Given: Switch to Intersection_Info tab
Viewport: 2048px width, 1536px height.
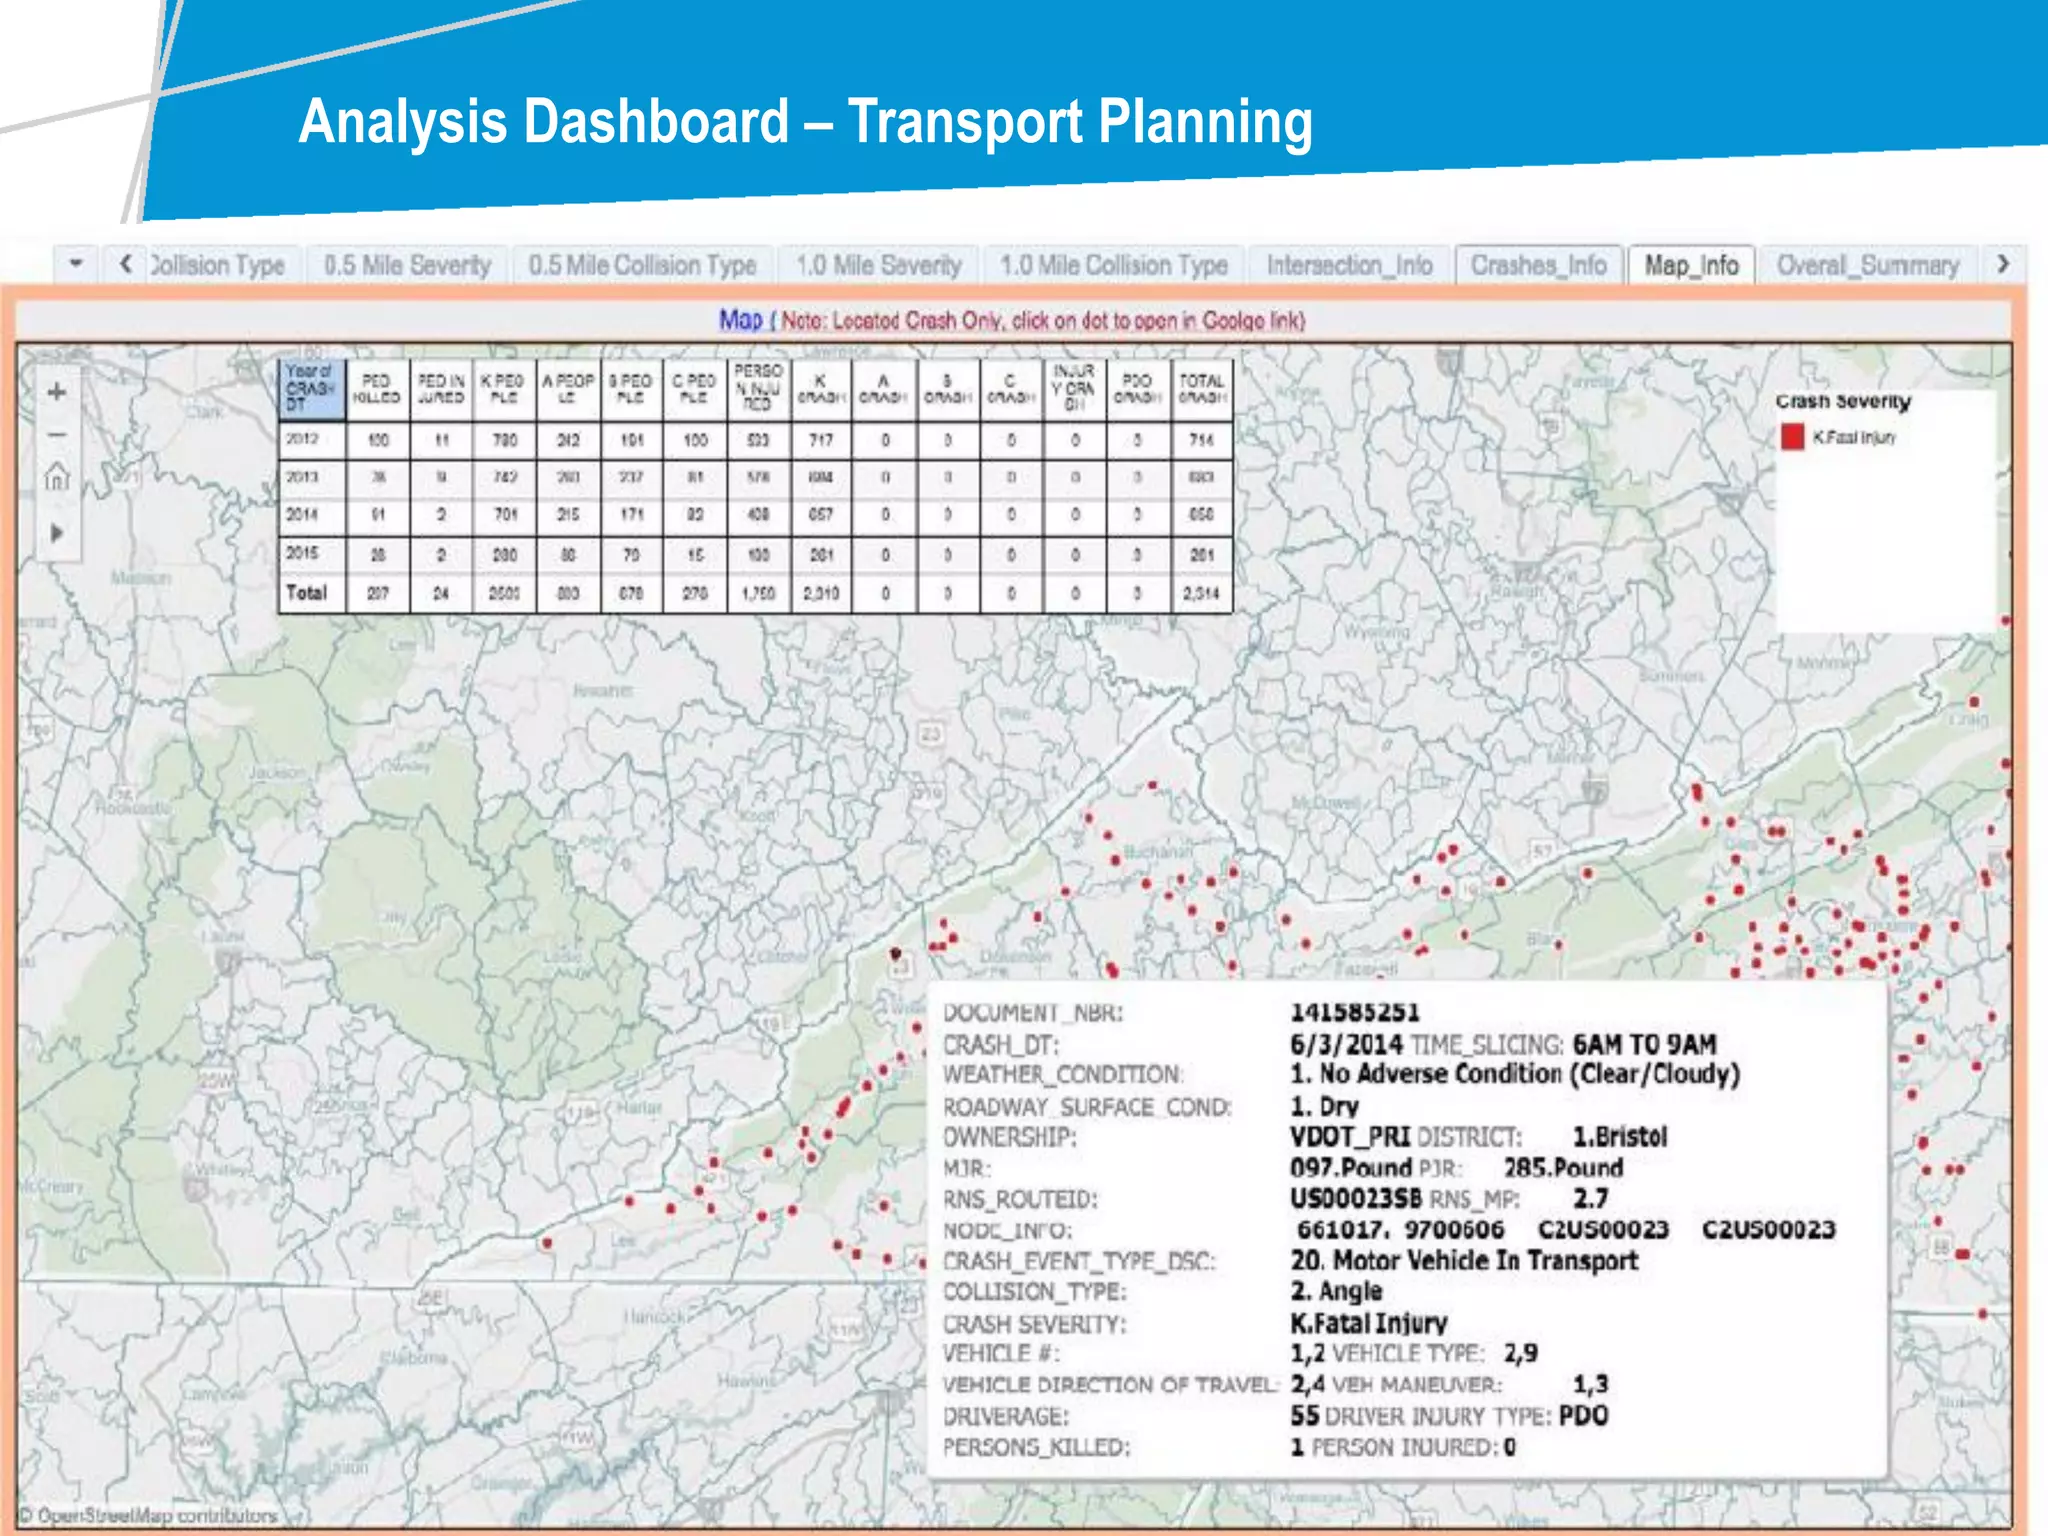Looking at the screenshot, I should [1349, 265].
